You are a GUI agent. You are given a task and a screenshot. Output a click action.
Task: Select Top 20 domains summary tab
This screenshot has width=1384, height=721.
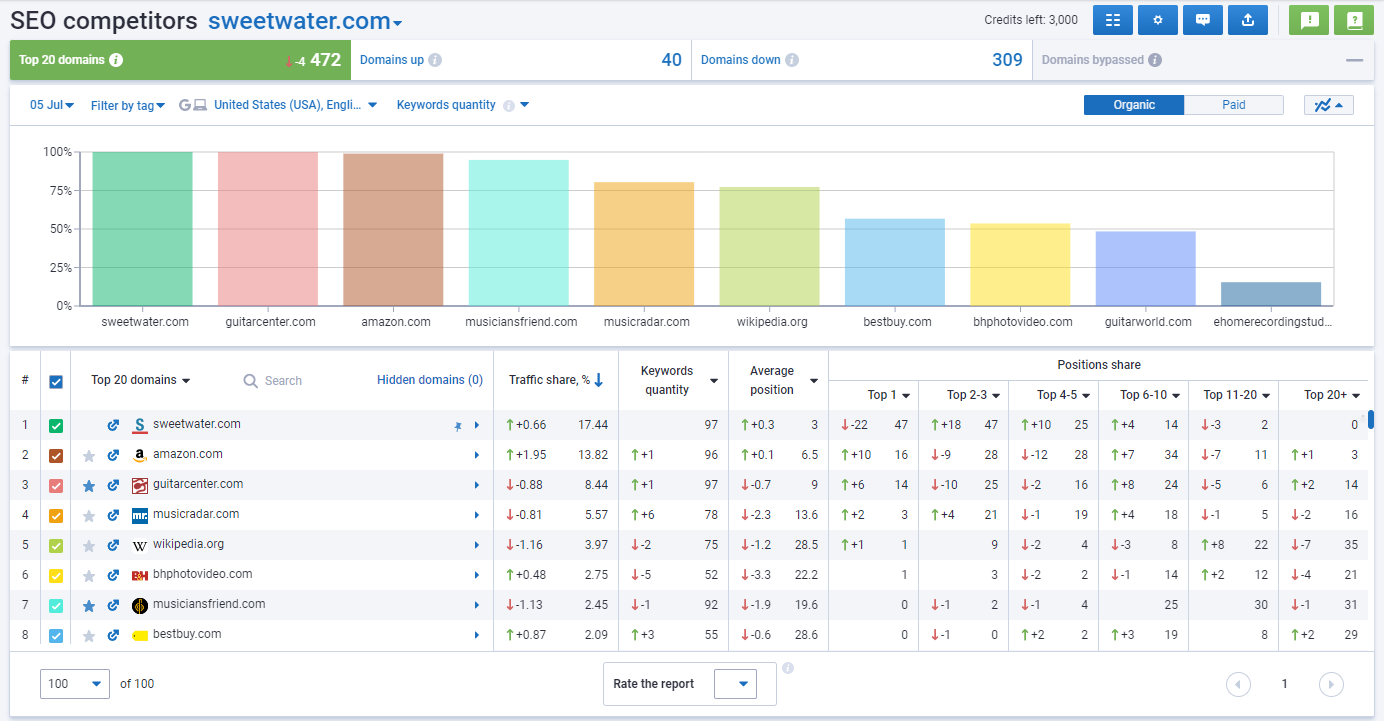(x=180, y=60)
